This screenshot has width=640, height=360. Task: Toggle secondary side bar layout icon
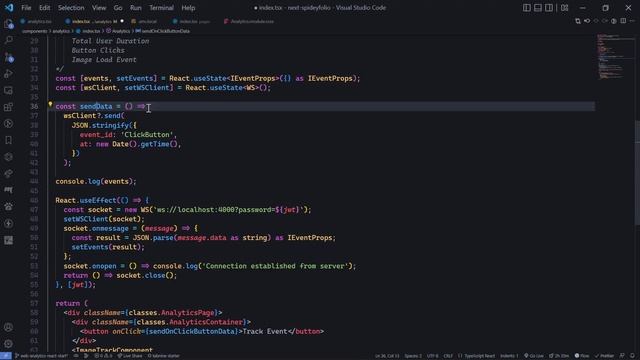coord(549,8)
